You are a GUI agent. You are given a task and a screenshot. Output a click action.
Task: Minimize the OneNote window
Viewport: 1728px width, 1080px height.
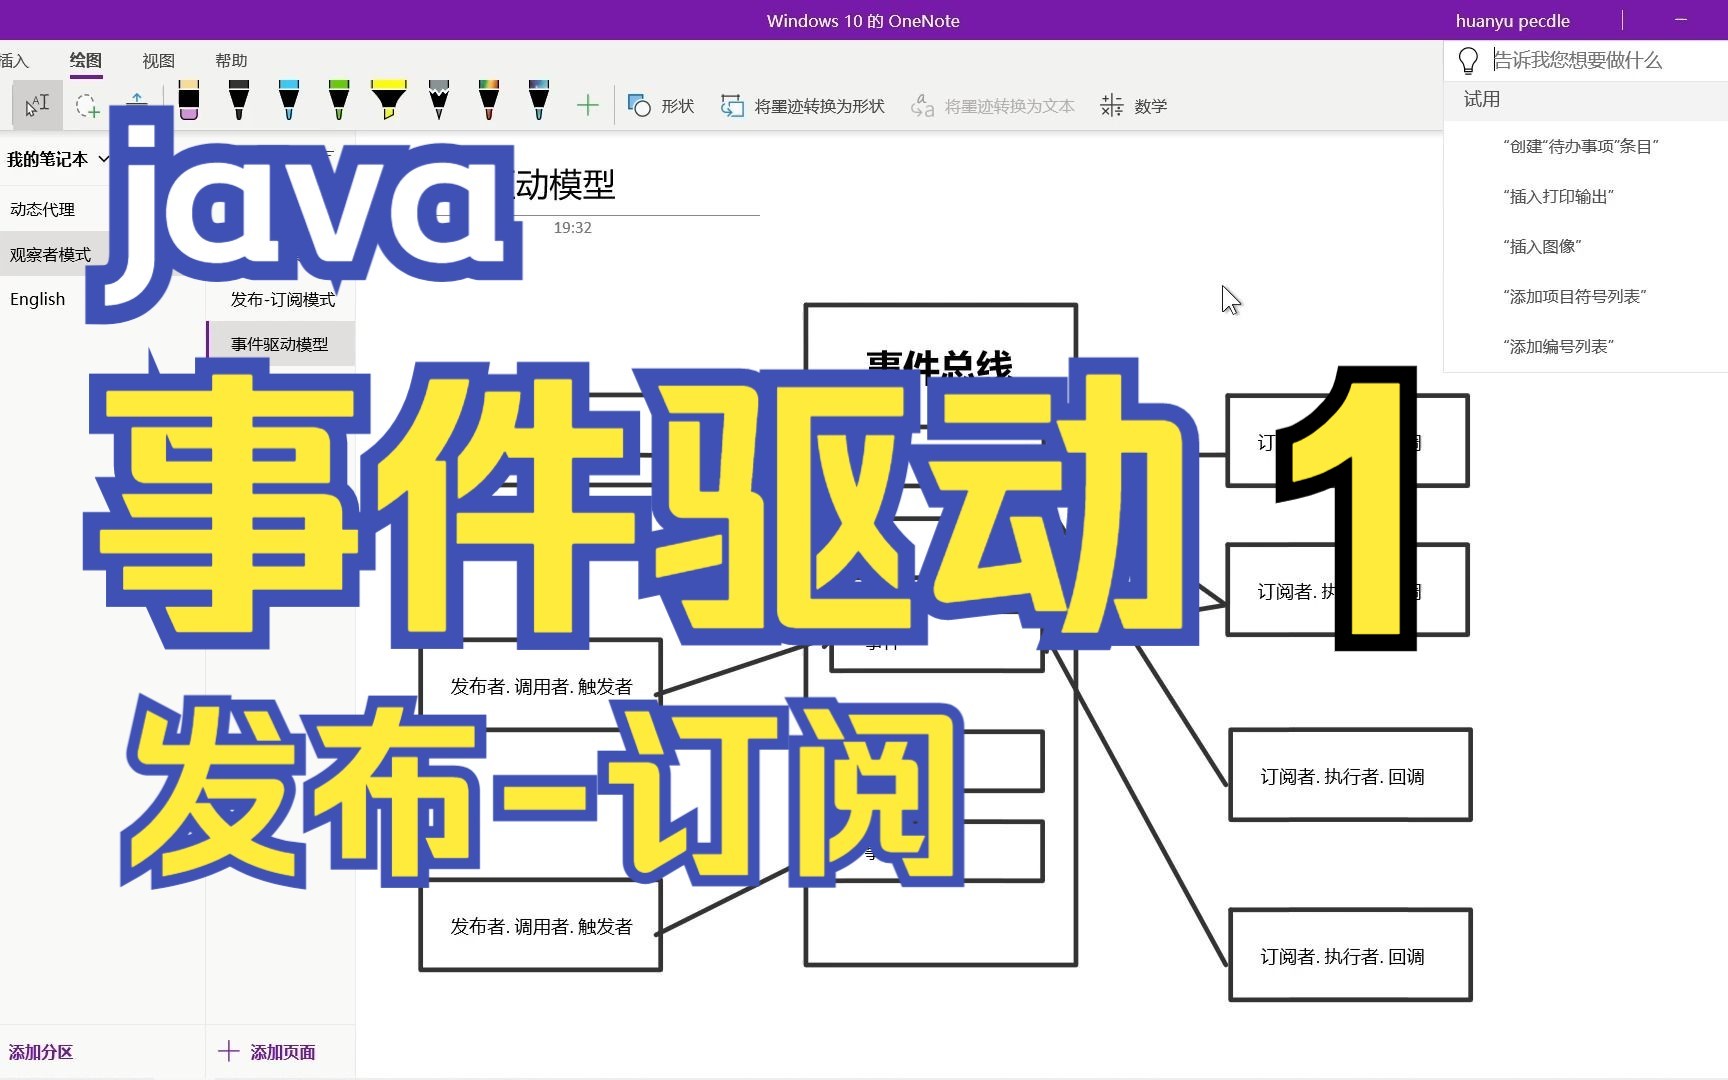pos(1680,20)
